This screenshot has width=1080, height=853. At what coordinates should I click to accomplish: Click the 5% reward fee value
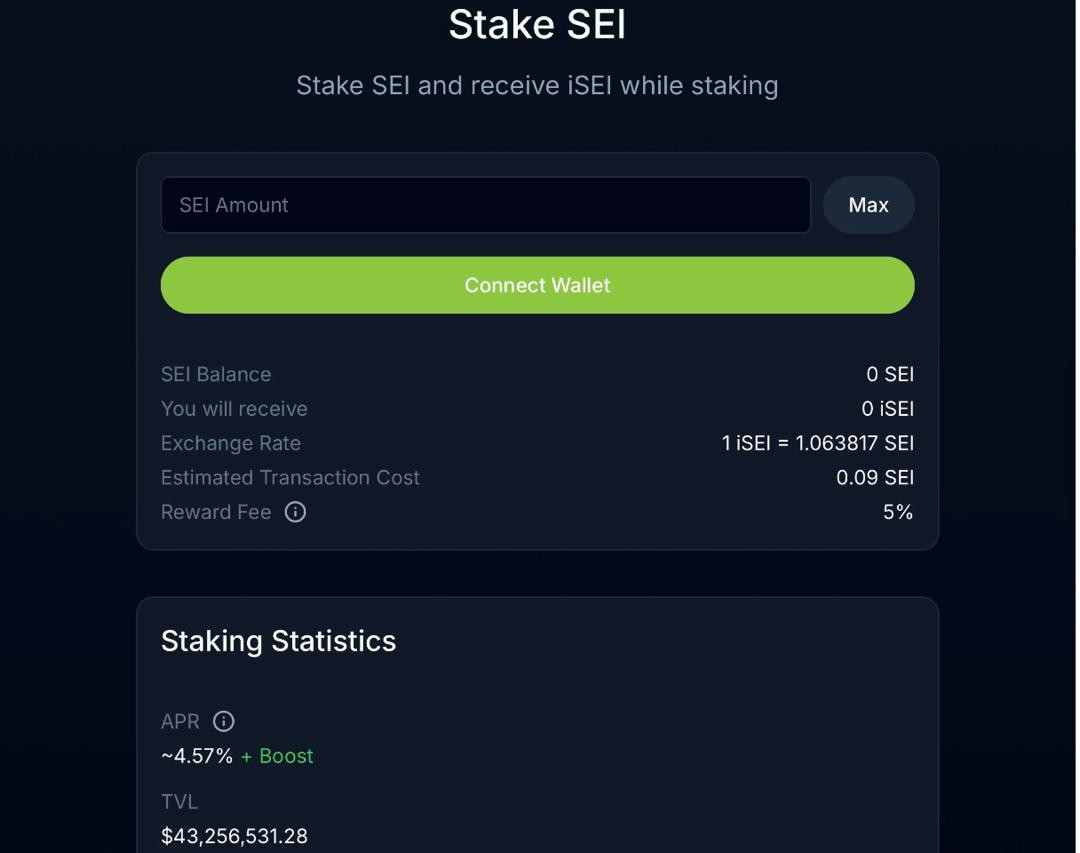[897, 512]
